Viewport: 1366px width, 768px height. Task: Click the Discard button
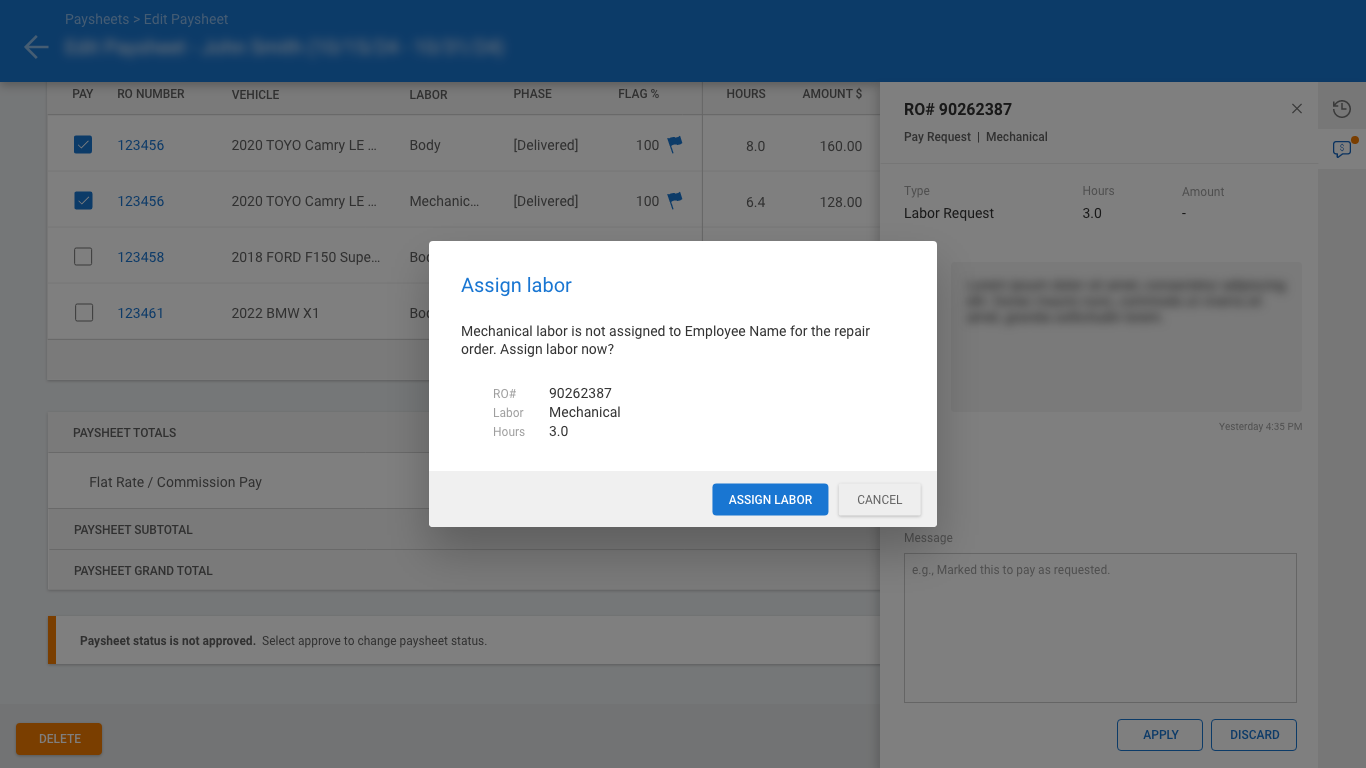pos(1254,735)
